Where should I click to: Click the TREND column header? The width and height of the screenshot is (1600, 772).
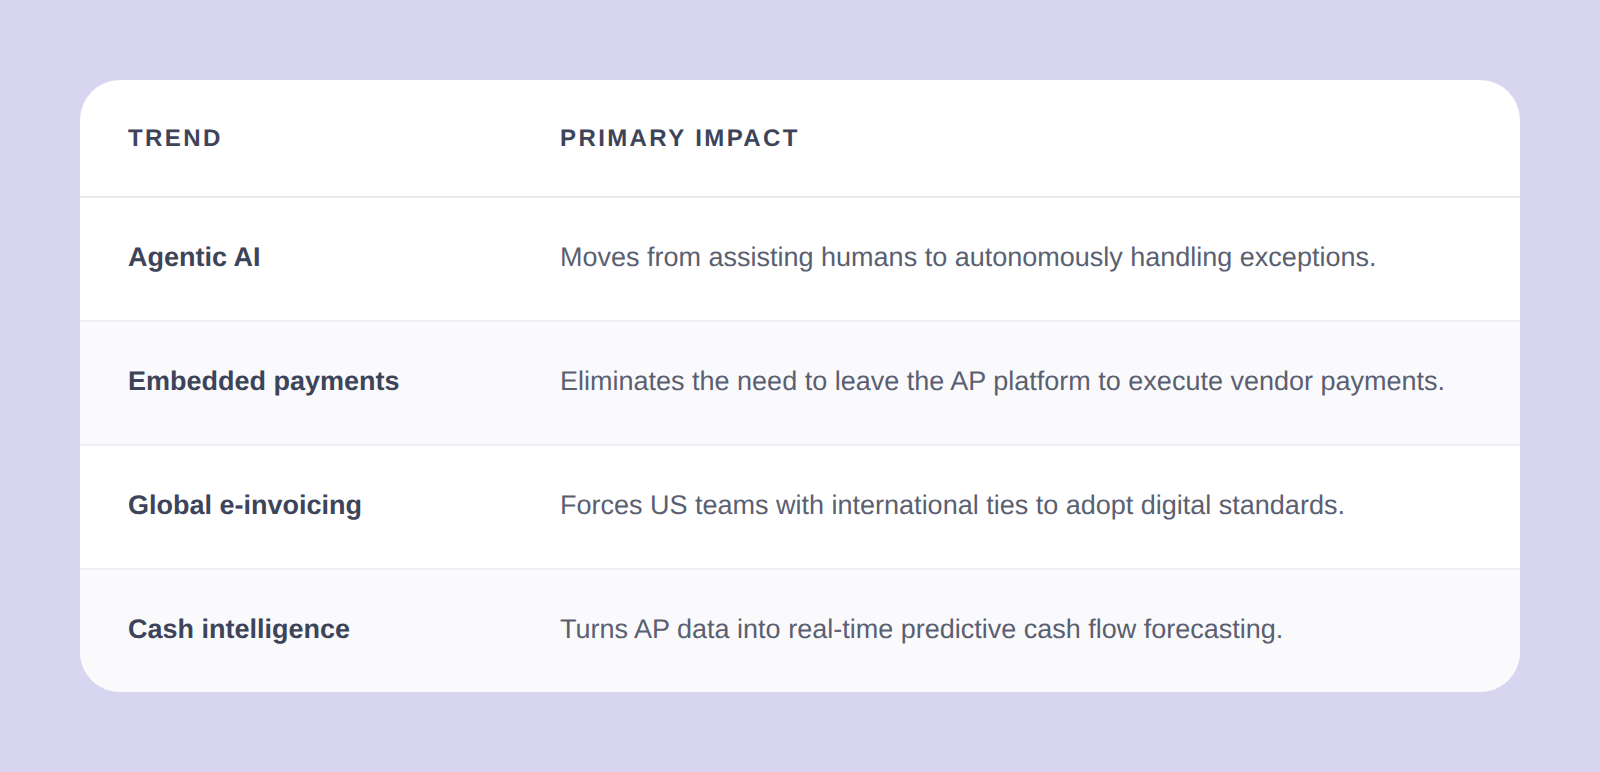pos(174,138)
